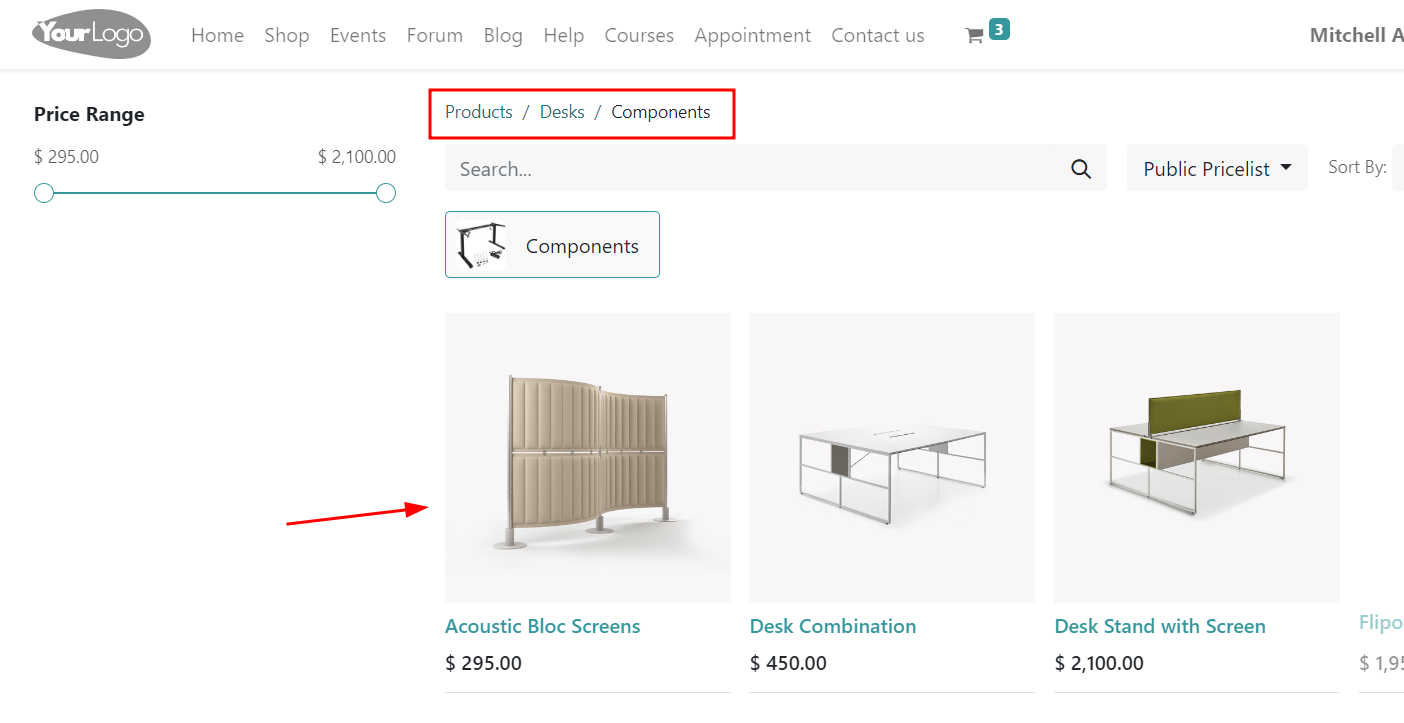Open the Acoustic Bloc Screens product link
1404x723 pixels.
(x=542, y=626)
